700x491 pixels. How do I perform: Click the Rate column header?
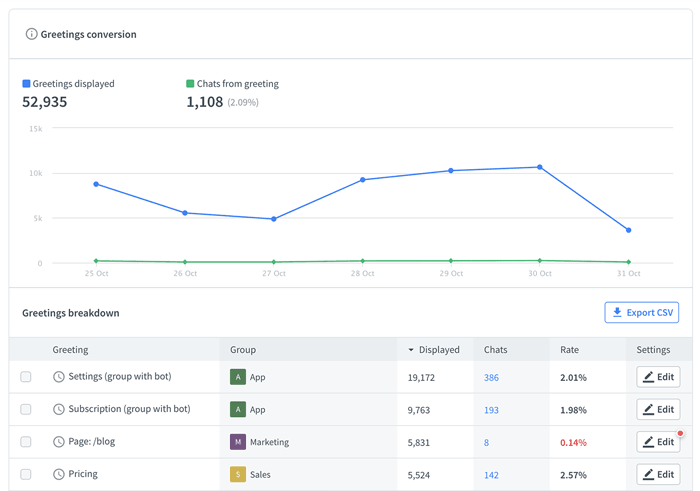570,350
